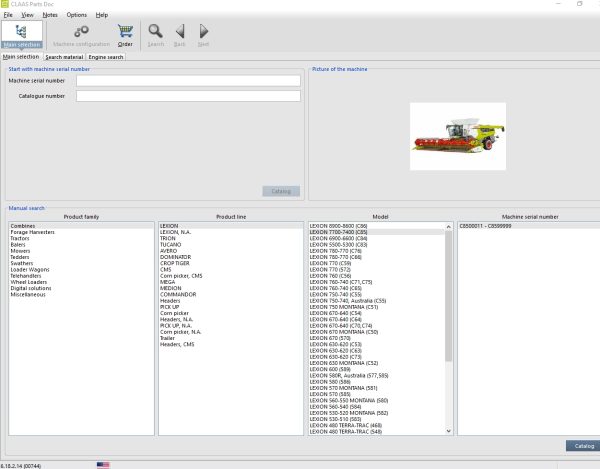The height and width of the screenshot is (469, 600).
Task: Open the Options menu
Action: pos(77,15)
